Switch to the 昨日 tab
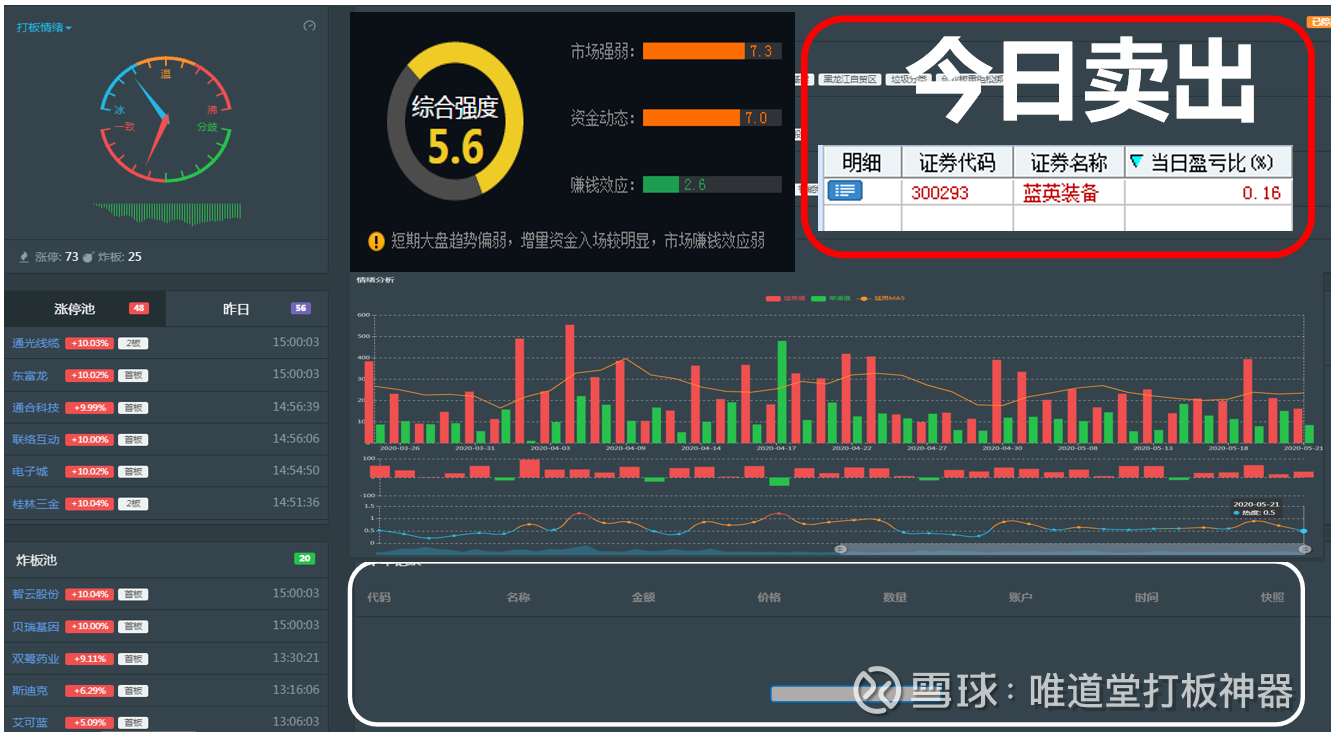The image size is (1336, 735). coord(247,309)
